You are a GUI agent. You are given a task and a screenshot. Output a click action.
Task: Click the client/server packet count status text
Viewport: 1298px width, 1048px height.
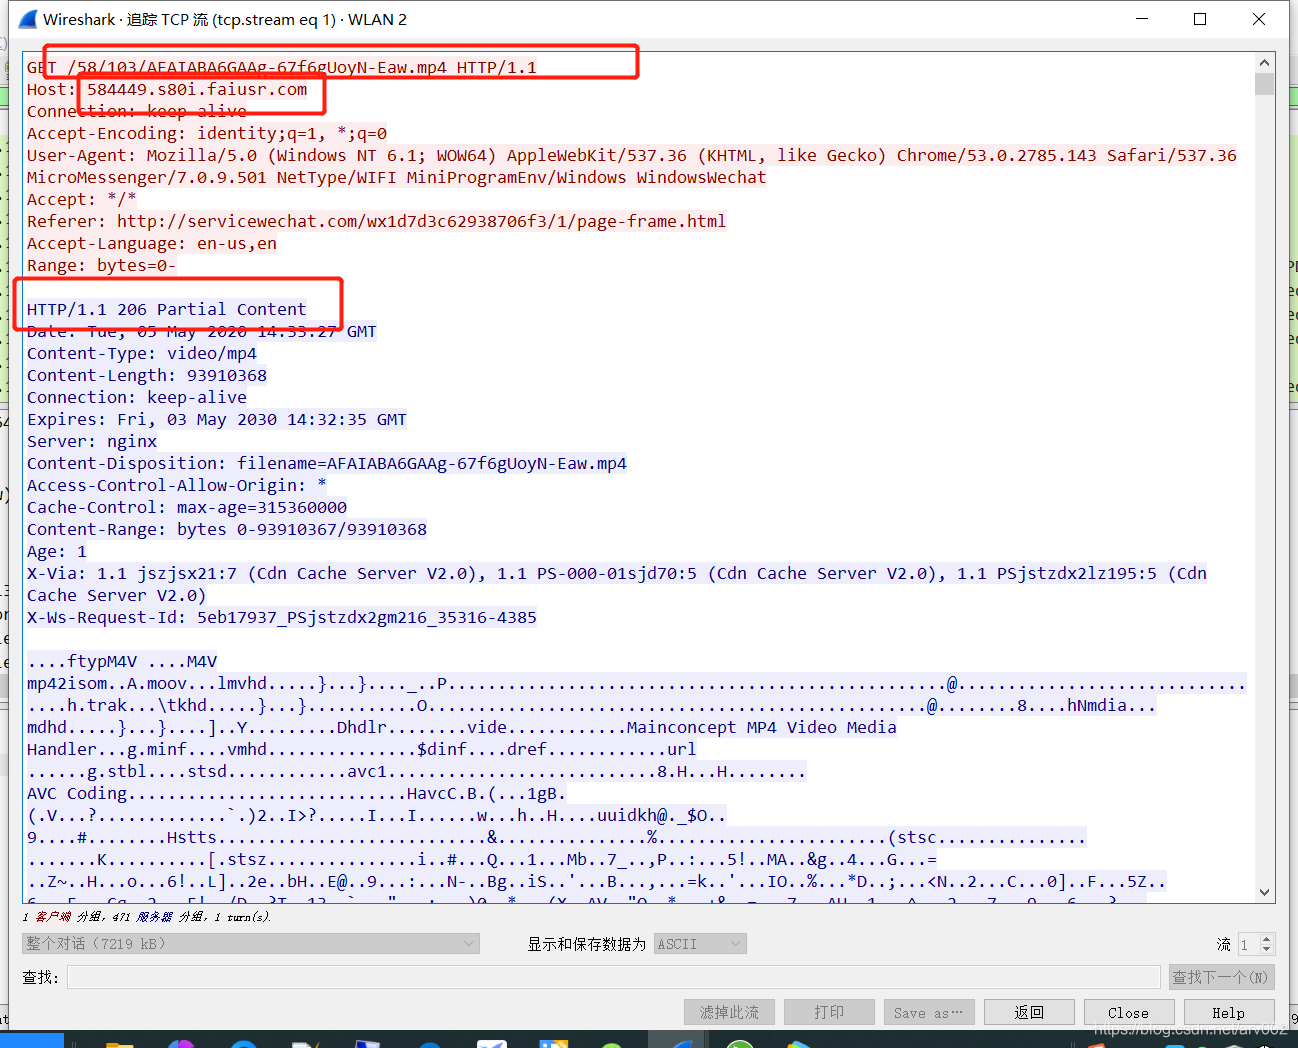(147, 916)
